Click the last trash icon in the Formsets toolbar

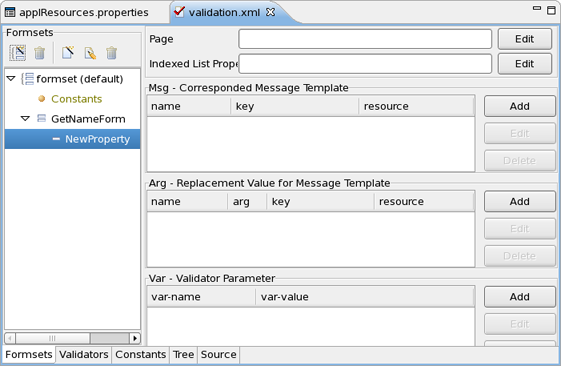click(x=112, y=53)
